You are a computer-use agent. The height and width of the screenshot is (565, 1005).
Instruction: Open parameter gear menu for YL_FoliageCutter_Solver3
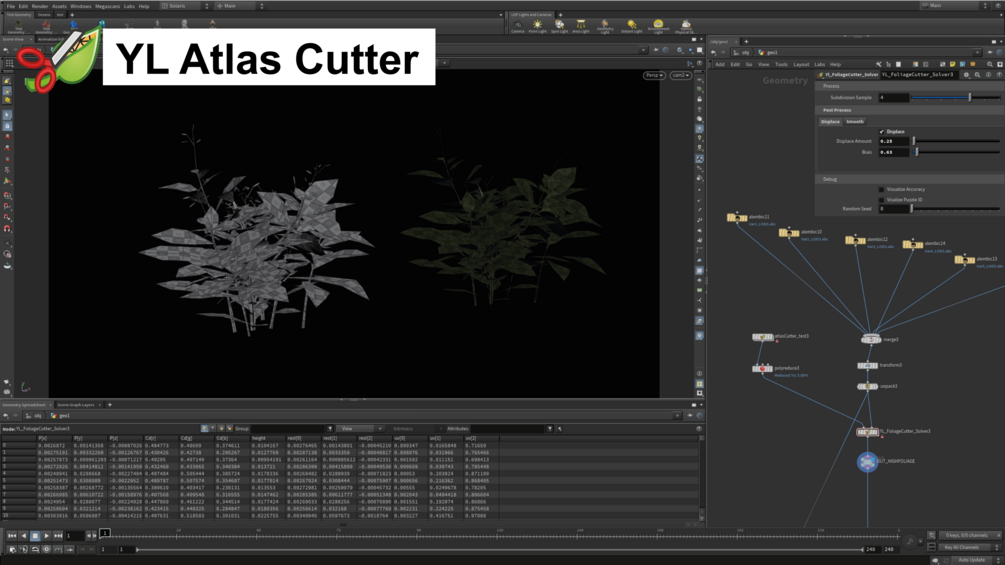[x=967, y=75]
